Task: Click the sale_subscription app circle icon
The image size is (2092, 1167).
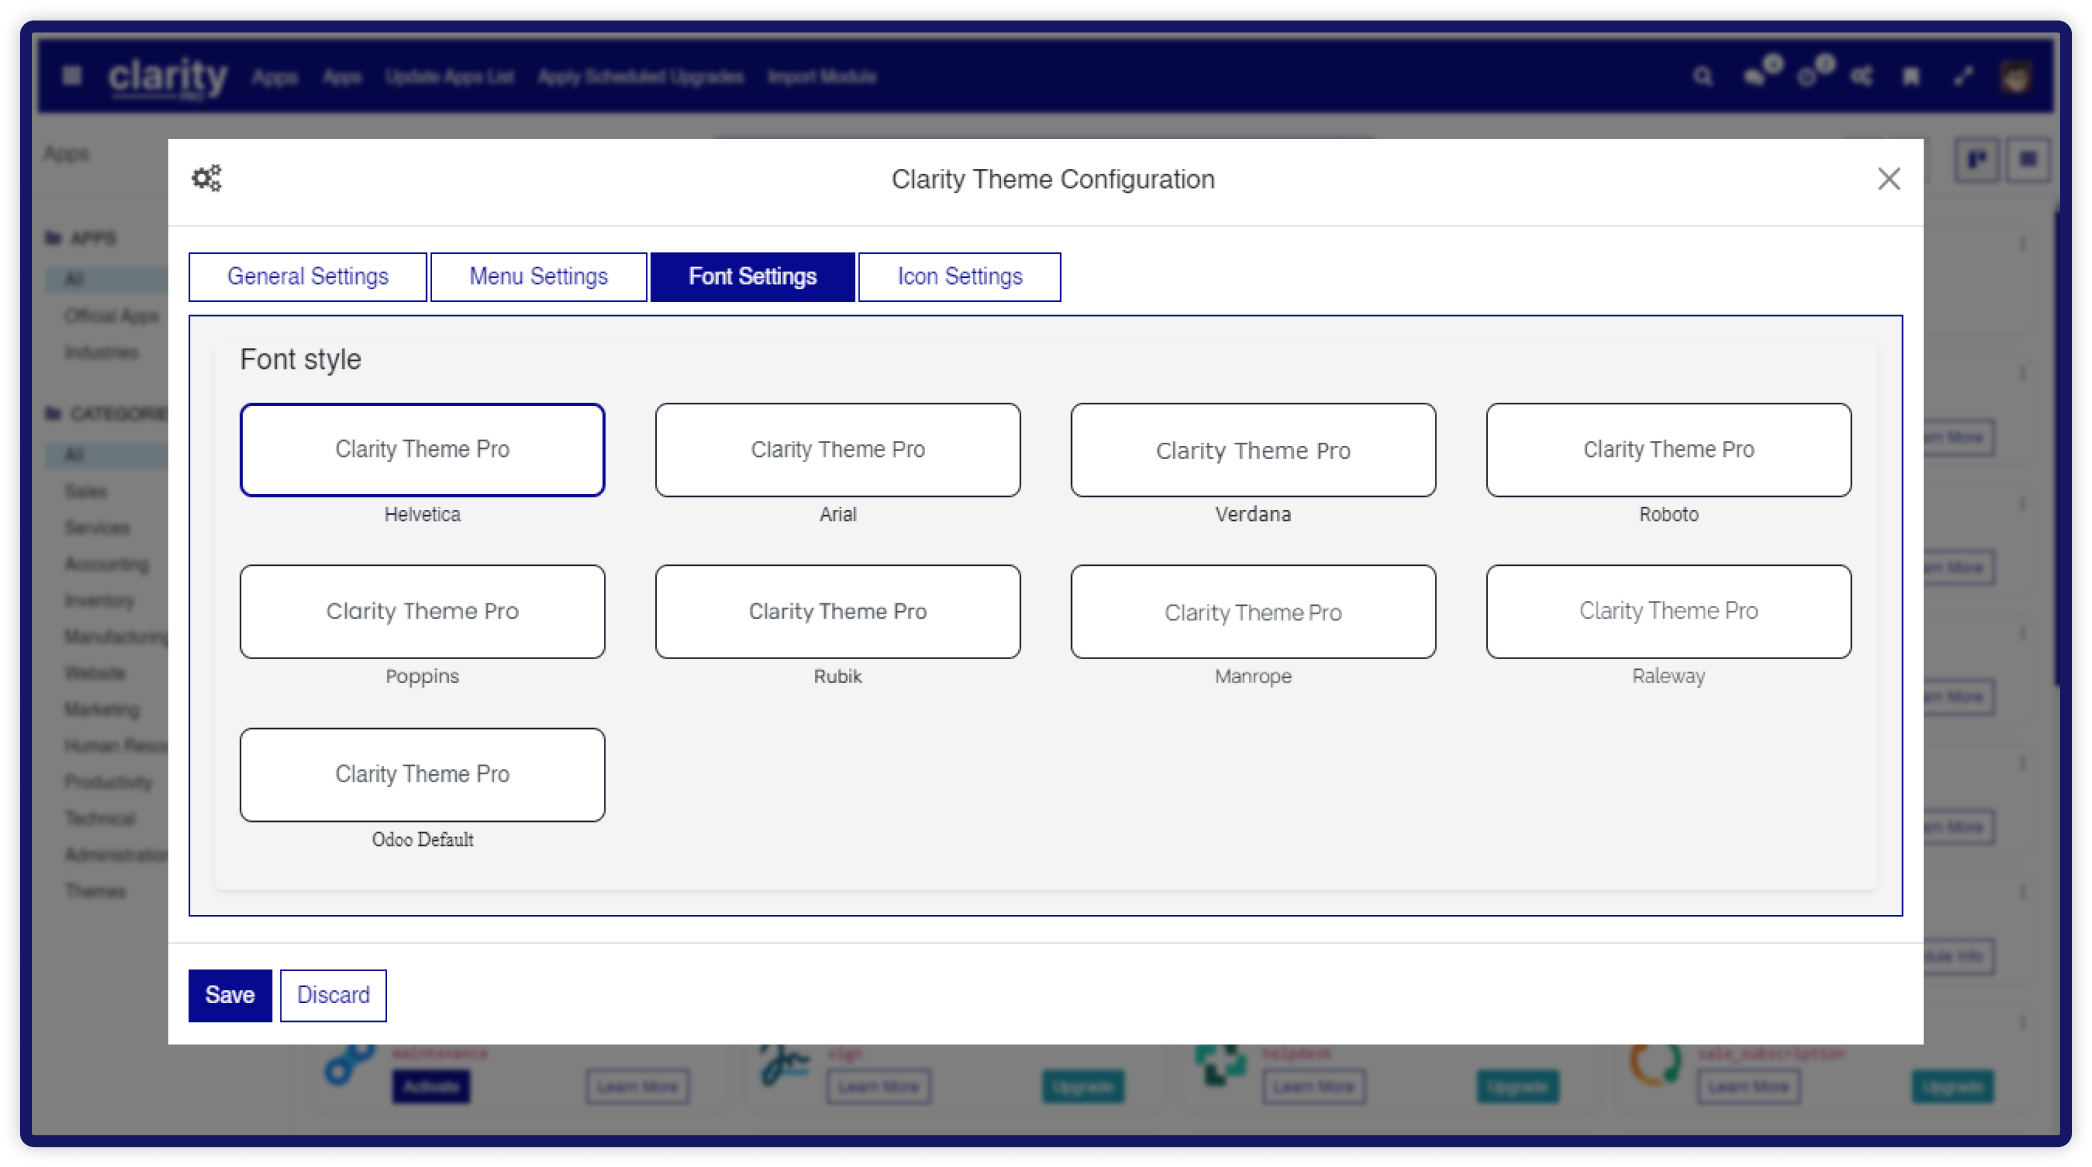Action: click(x=1654, y=1066)
